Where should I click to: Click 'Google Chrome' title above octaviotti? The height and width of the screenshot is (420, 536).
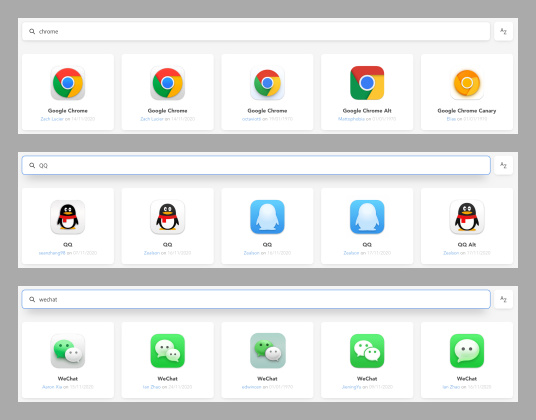(267, 111)
